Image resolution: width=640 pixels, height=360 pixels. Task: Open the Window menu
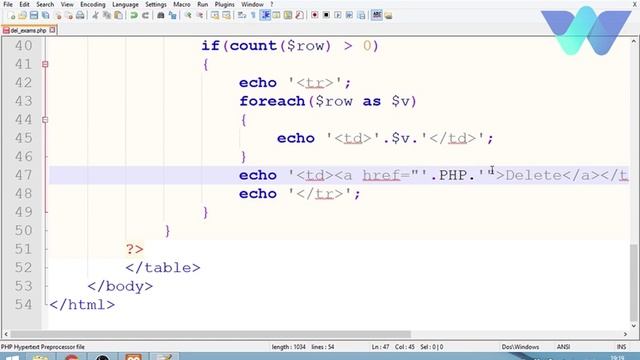(x=252, y=4)
